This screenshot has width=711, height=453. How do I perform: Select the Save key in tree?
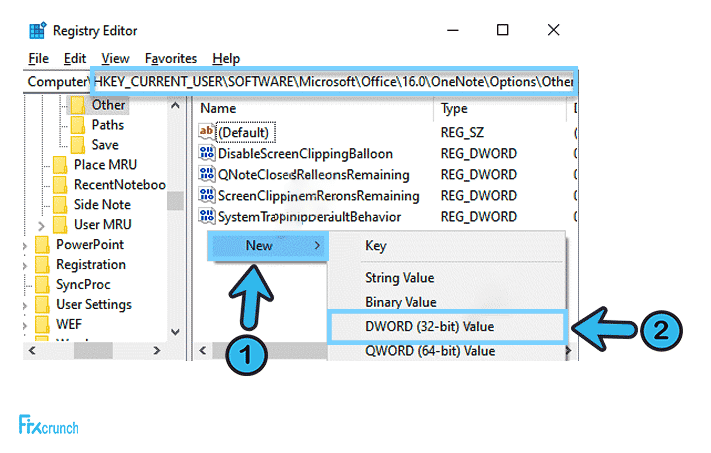pyautogui.click(x=105, y=145)
